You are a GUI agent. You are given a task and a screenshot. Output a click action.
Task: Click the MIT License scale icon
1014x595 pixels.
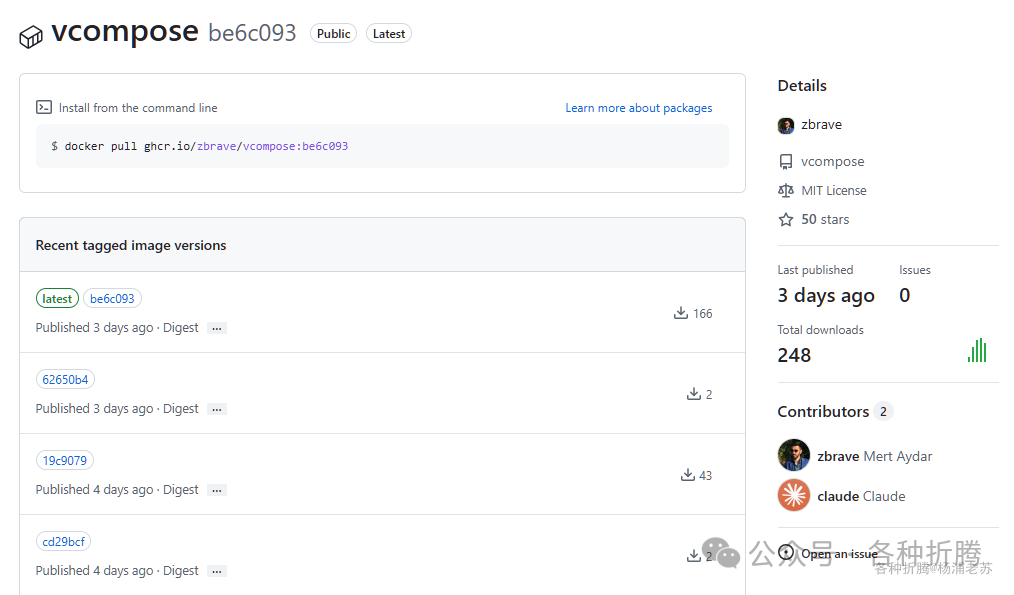coord(785,190)
